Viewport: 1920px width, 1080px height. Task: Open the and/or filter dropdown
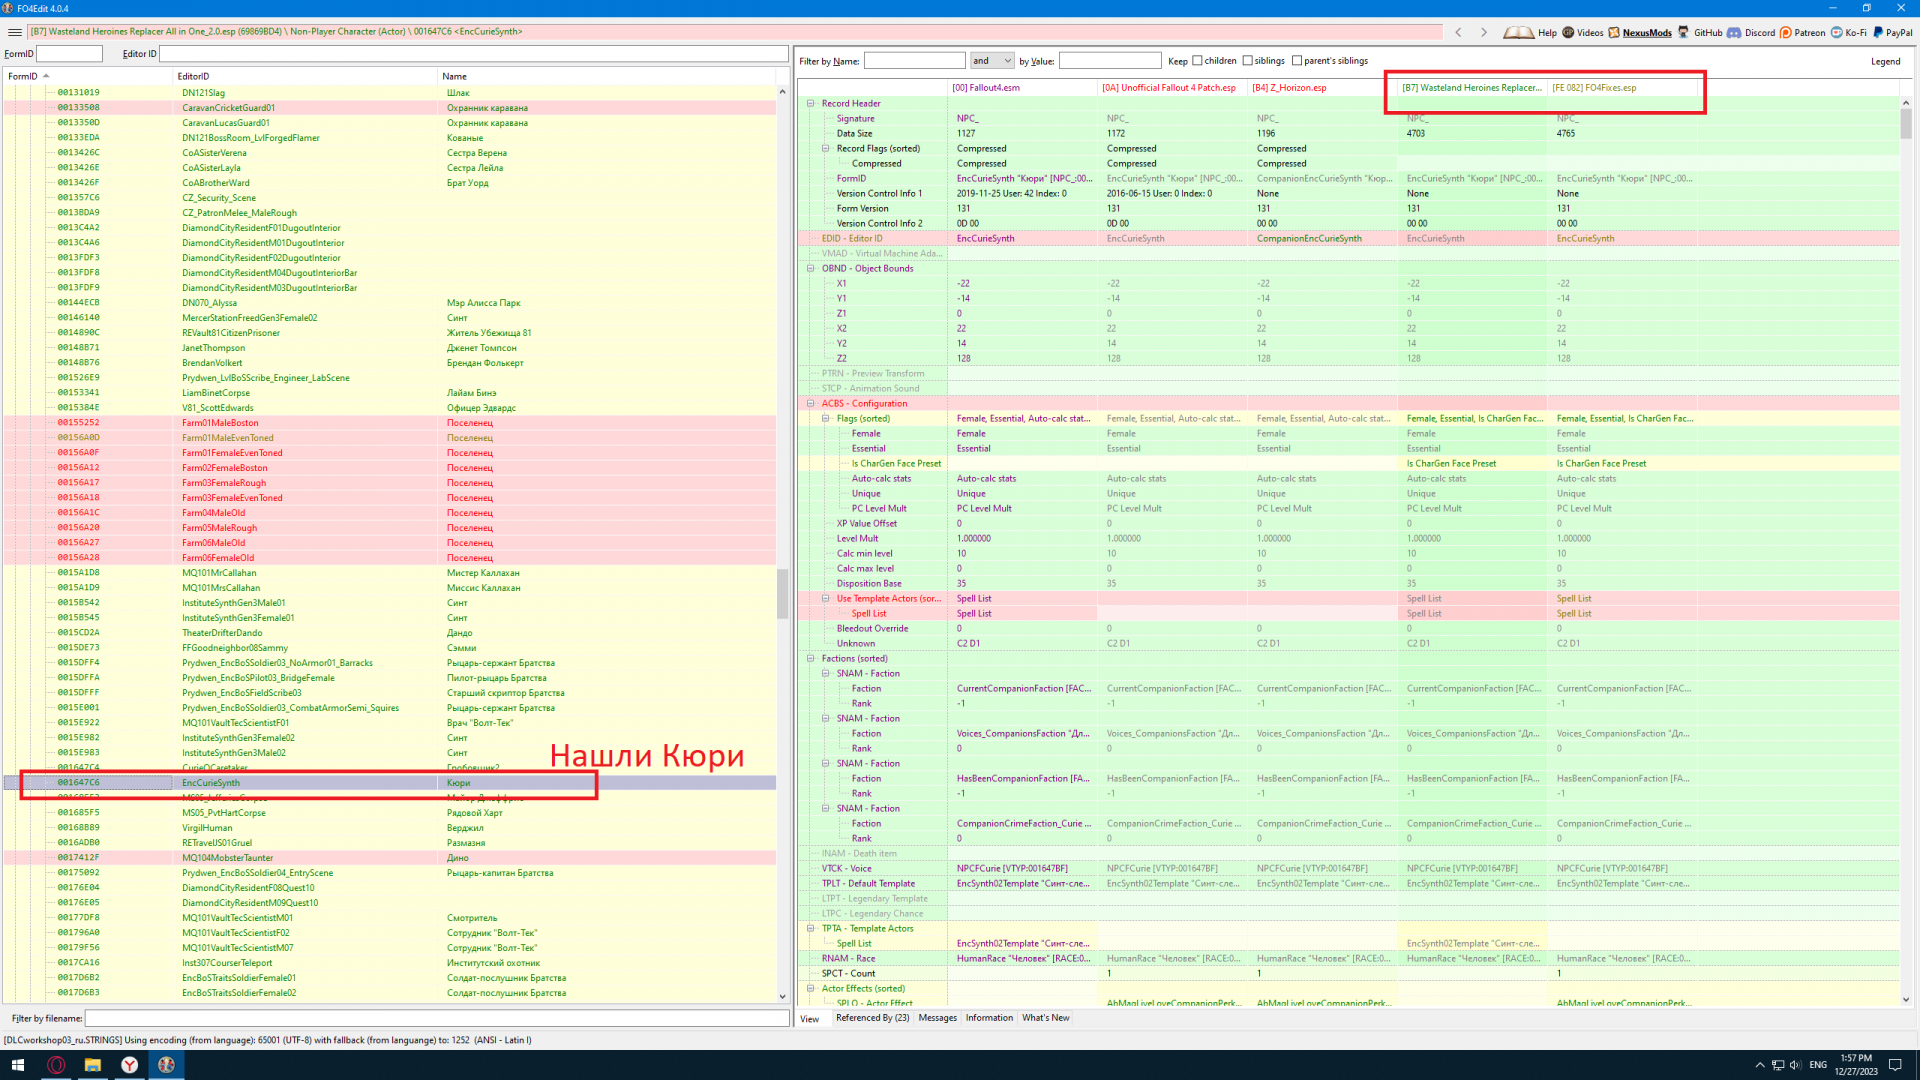(x=992, y=61)
